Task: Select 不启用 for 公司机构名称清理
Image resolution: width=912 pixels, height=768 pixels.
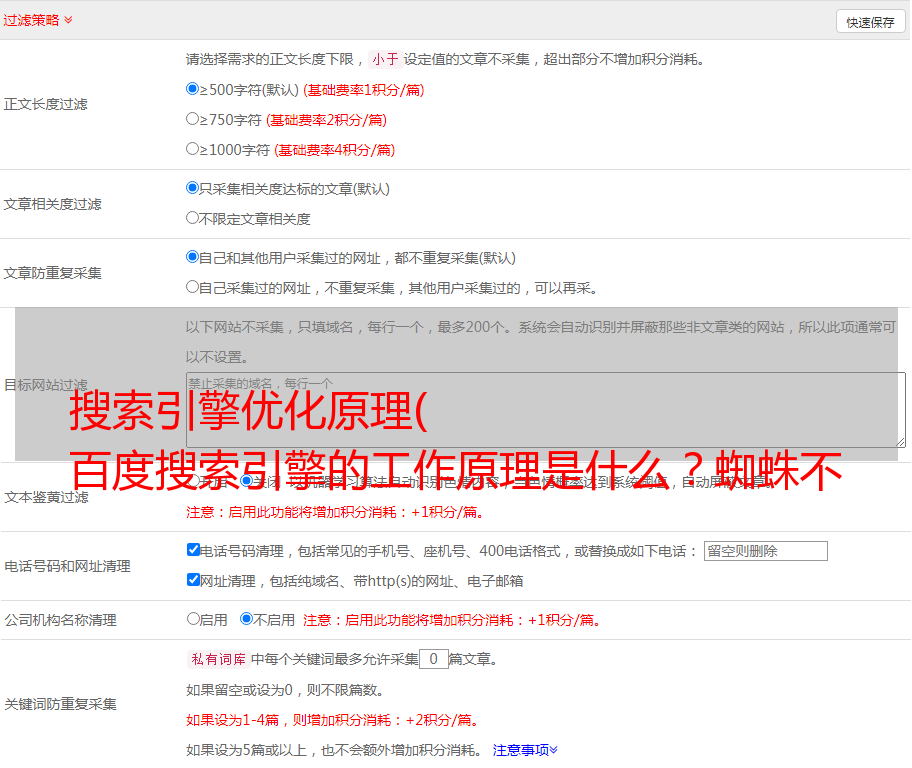Action: pyautogui.click(x=246, y=619)
